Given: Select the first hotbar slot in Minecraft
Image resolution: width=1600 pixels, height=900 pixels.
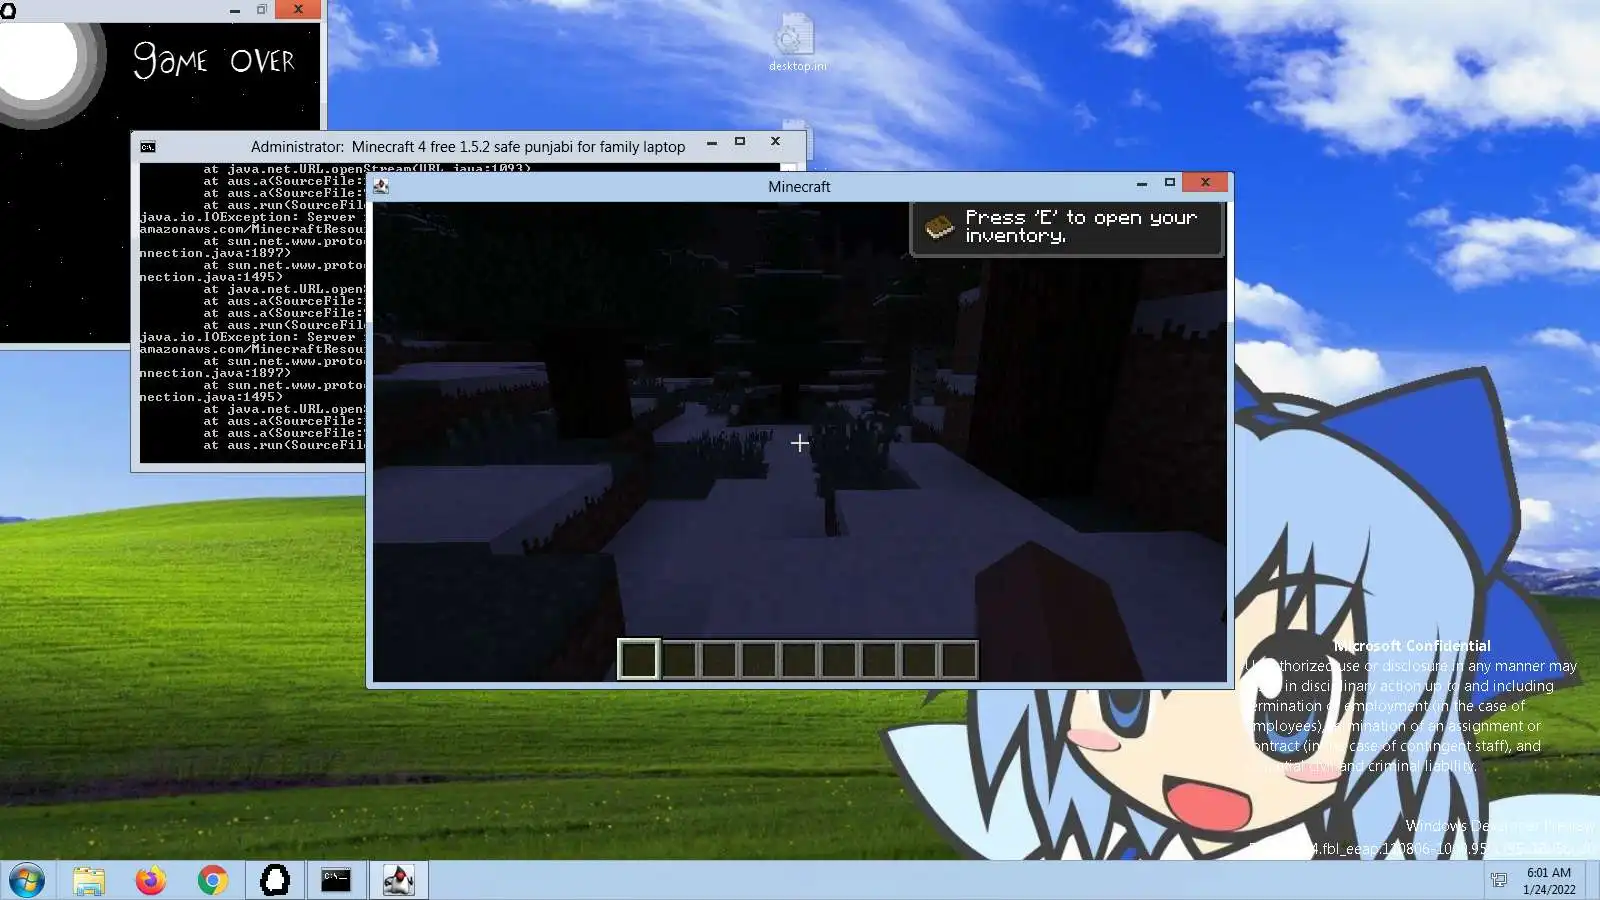Looking at the screenshot, I should pos(638,660).
